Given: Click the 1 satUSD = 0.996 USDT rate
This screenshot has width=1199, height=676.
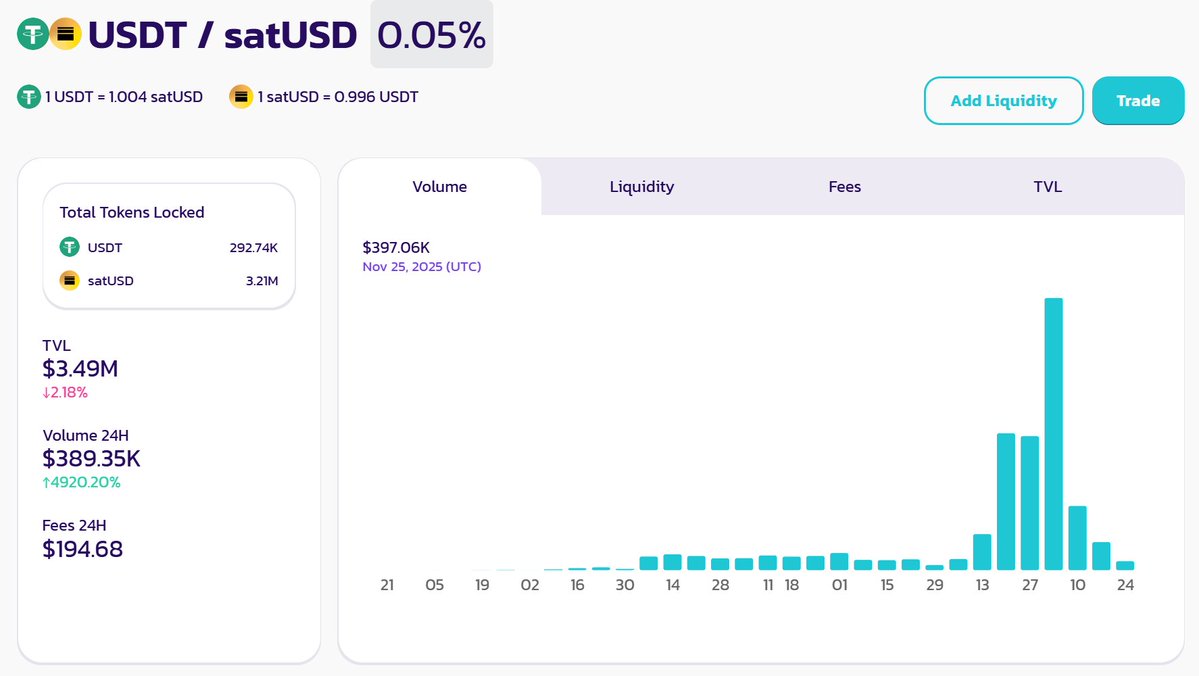Looking at the screenshot, I should pos(338,97).
